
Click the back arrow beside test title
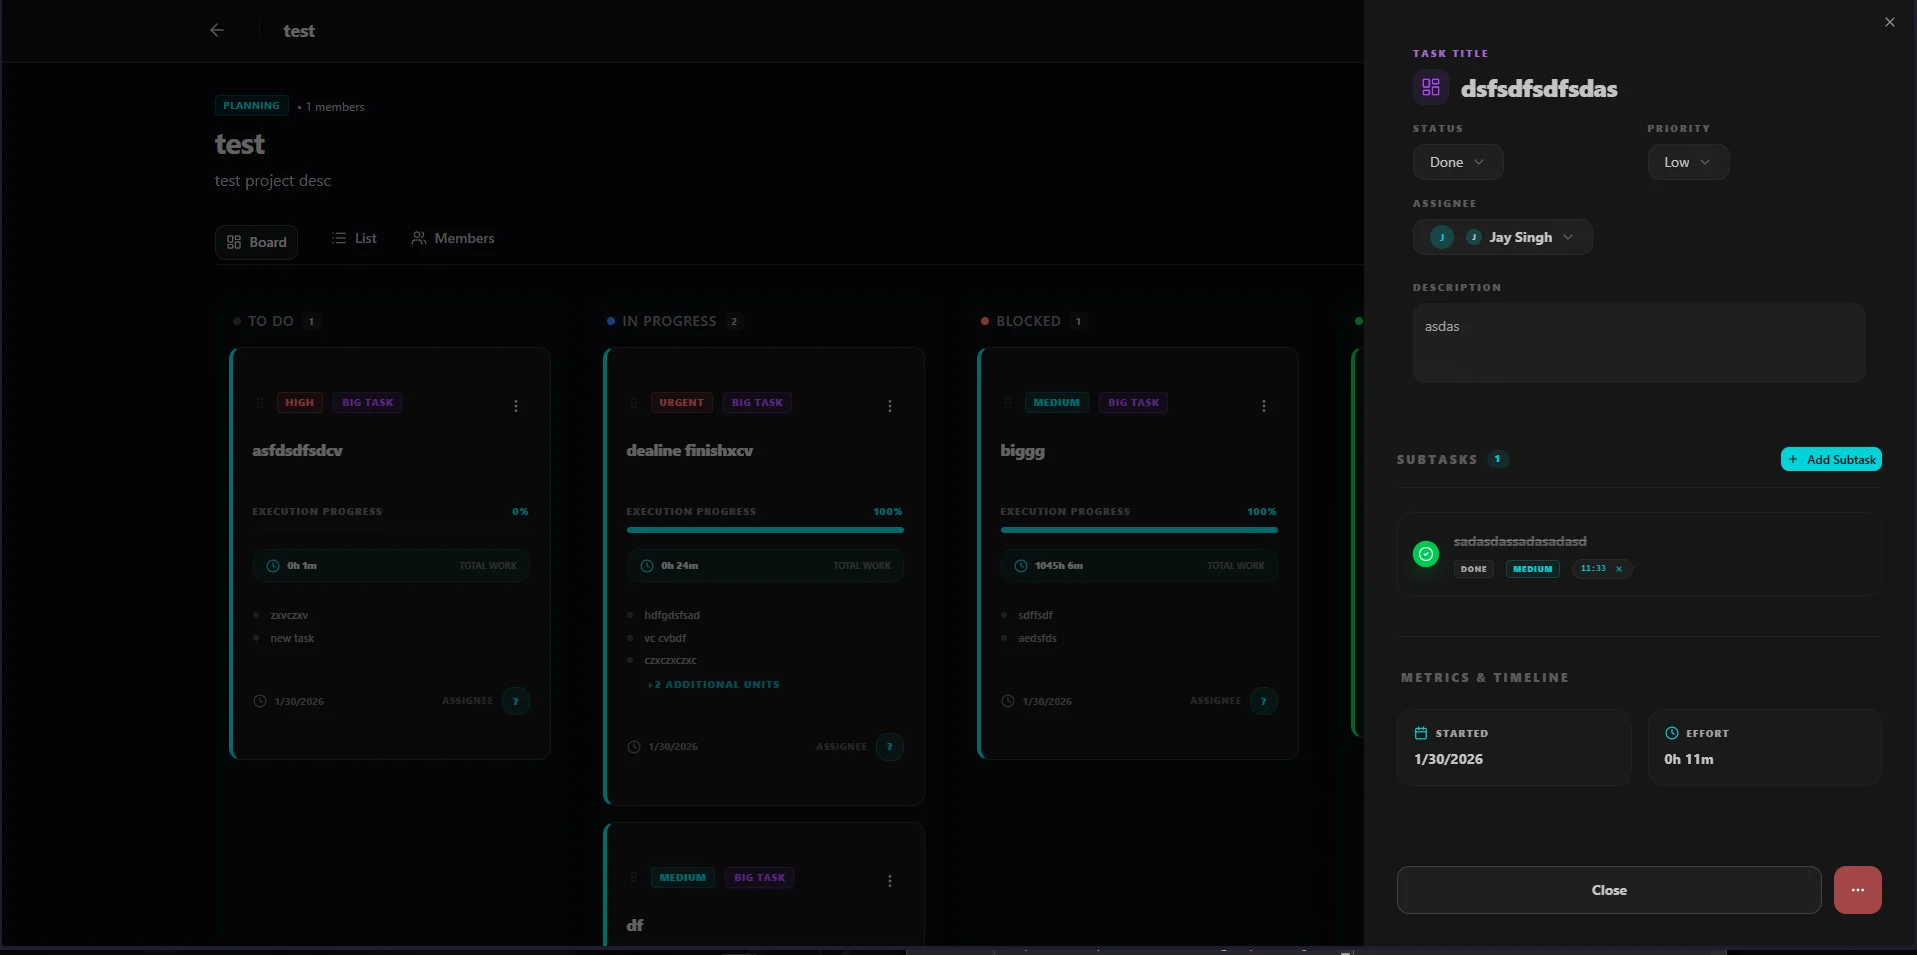[x=217, y=30]
